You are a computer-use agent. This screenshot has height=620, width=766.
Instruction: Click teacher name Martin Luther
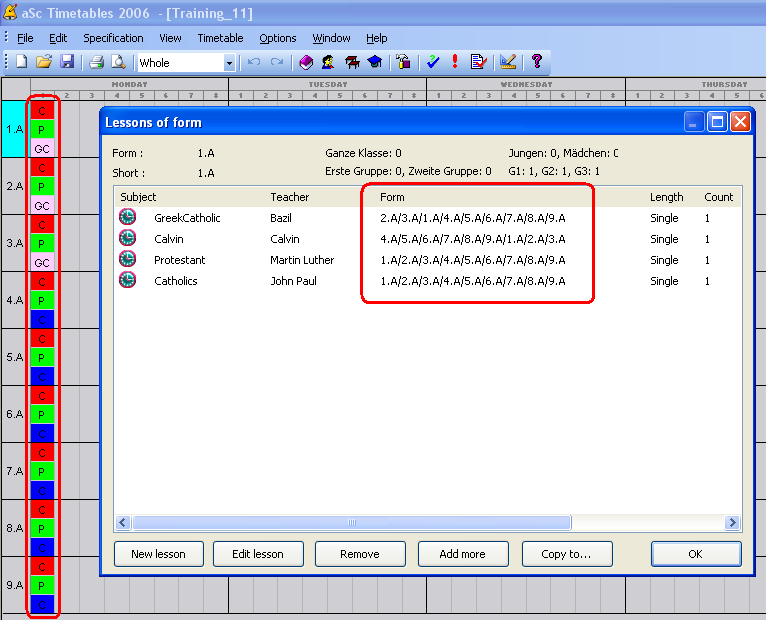pos(302,260)
